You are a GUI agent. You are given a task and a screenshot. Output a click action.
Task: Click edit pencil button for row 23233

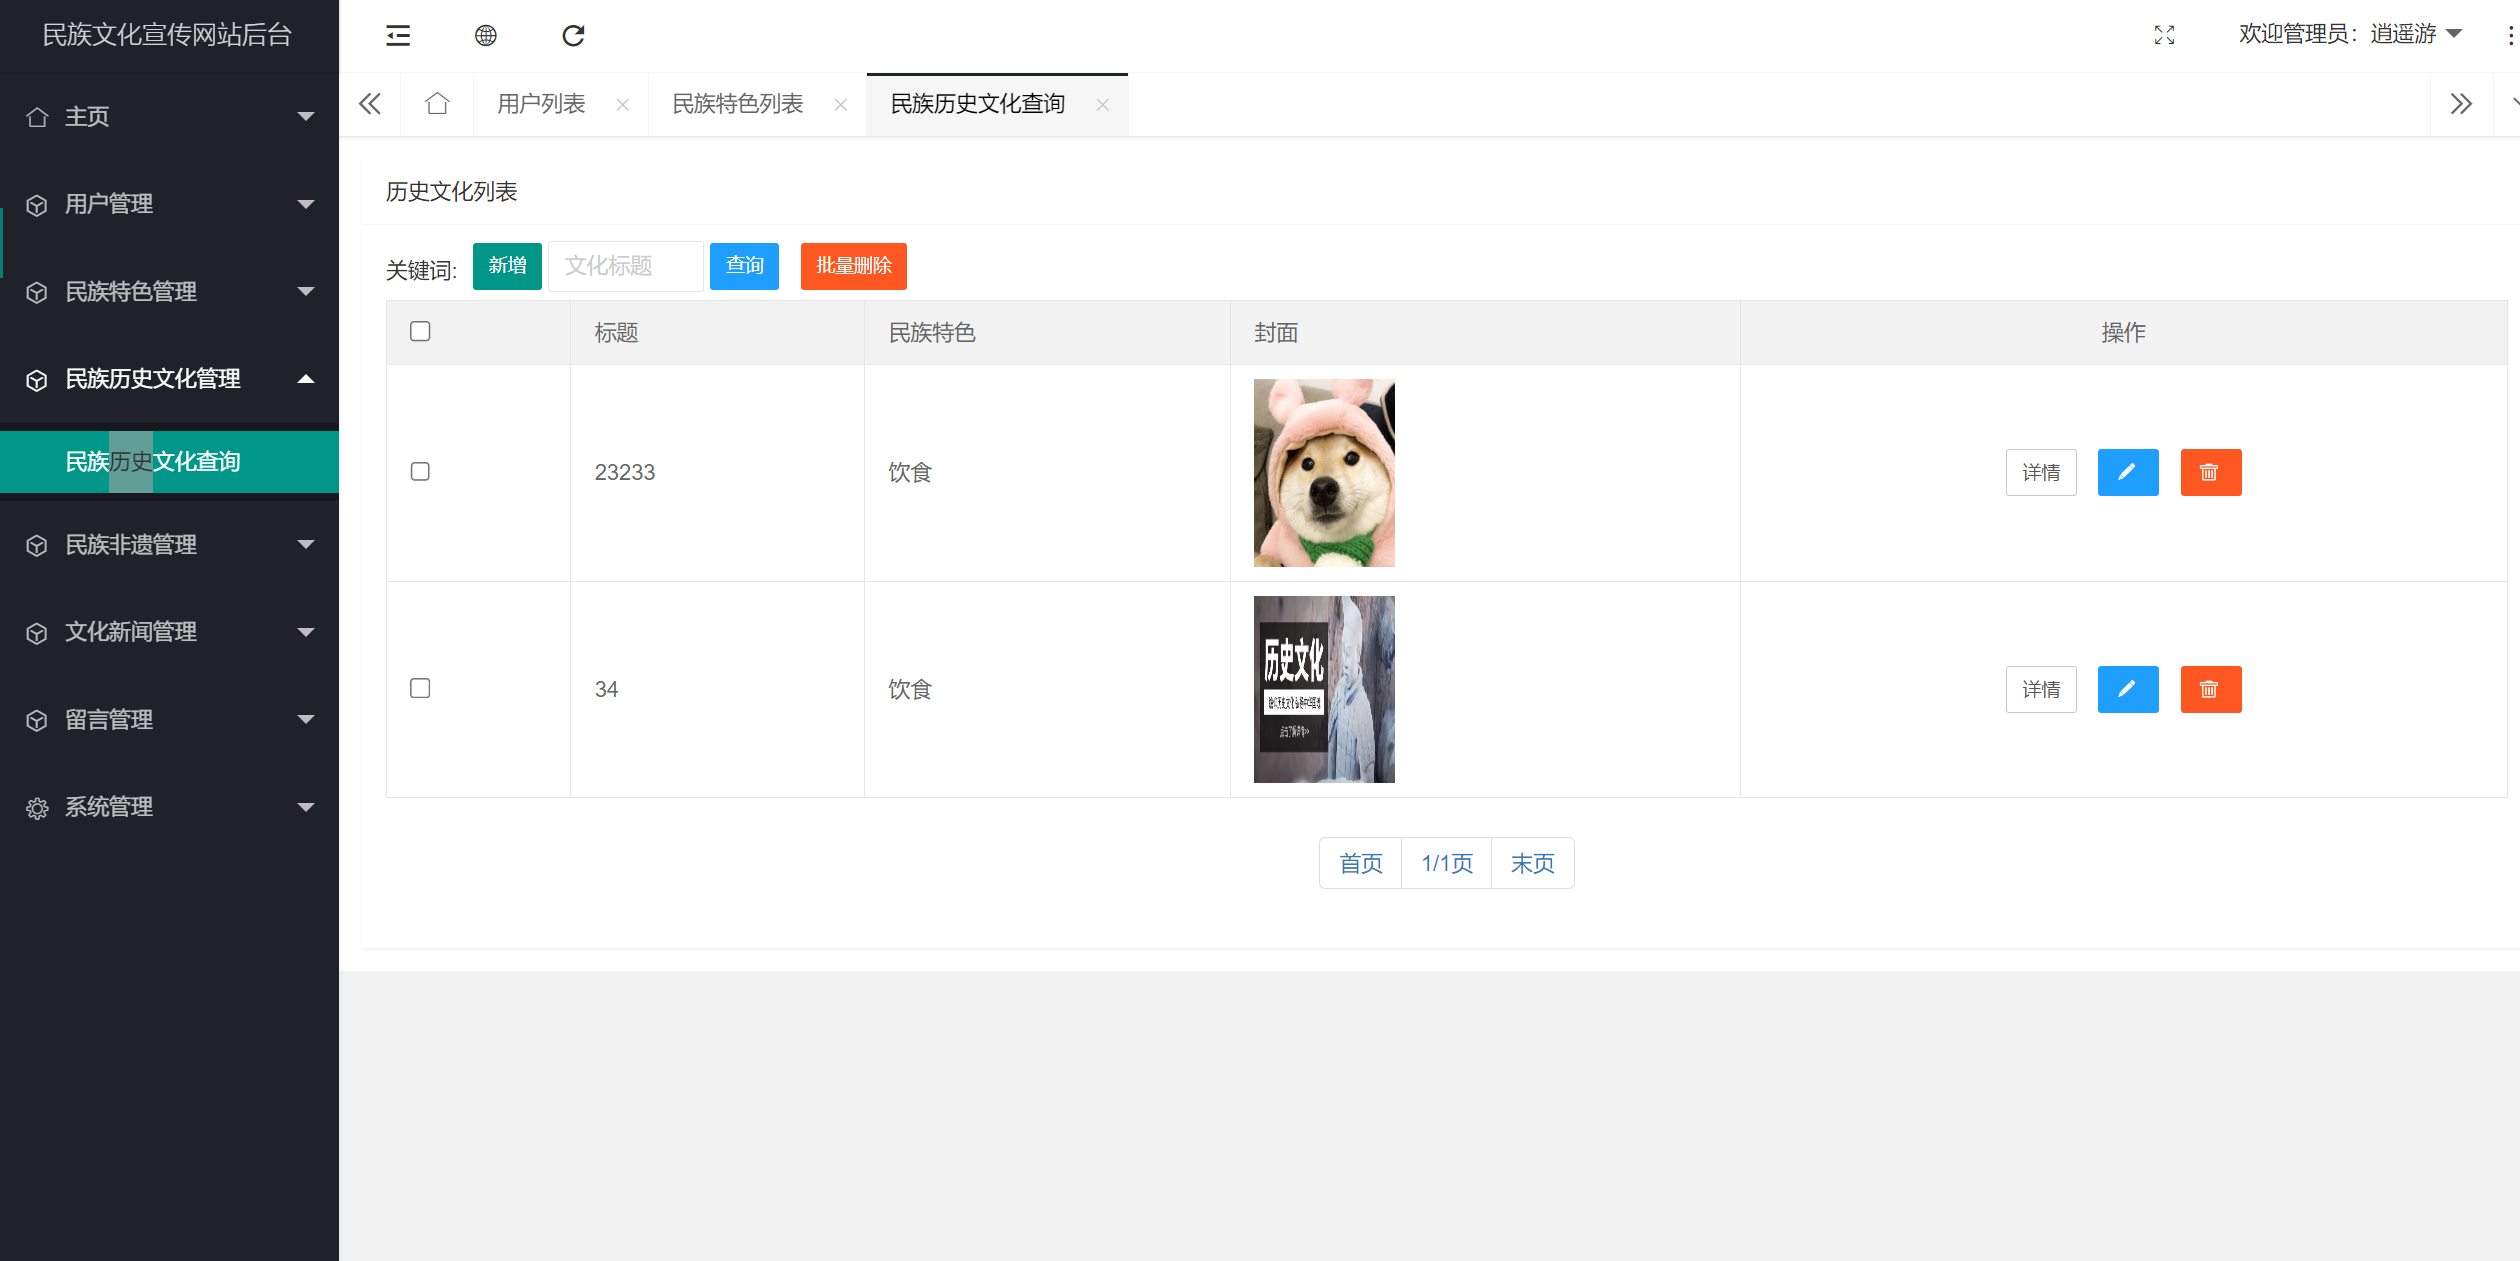tap(2127, 472)
